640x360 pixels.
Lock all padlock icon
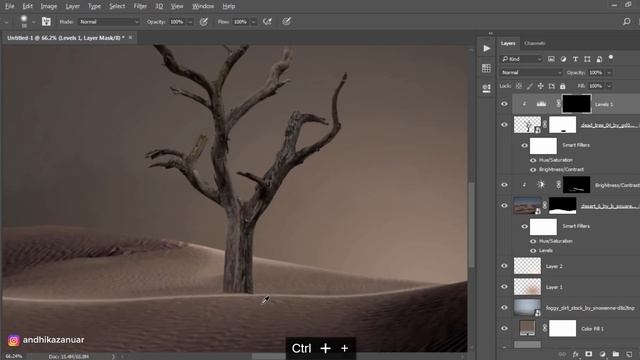[562, 86]
